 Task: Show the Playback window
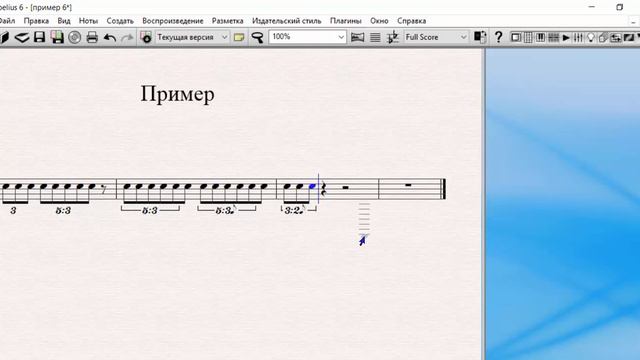point(566,38)
